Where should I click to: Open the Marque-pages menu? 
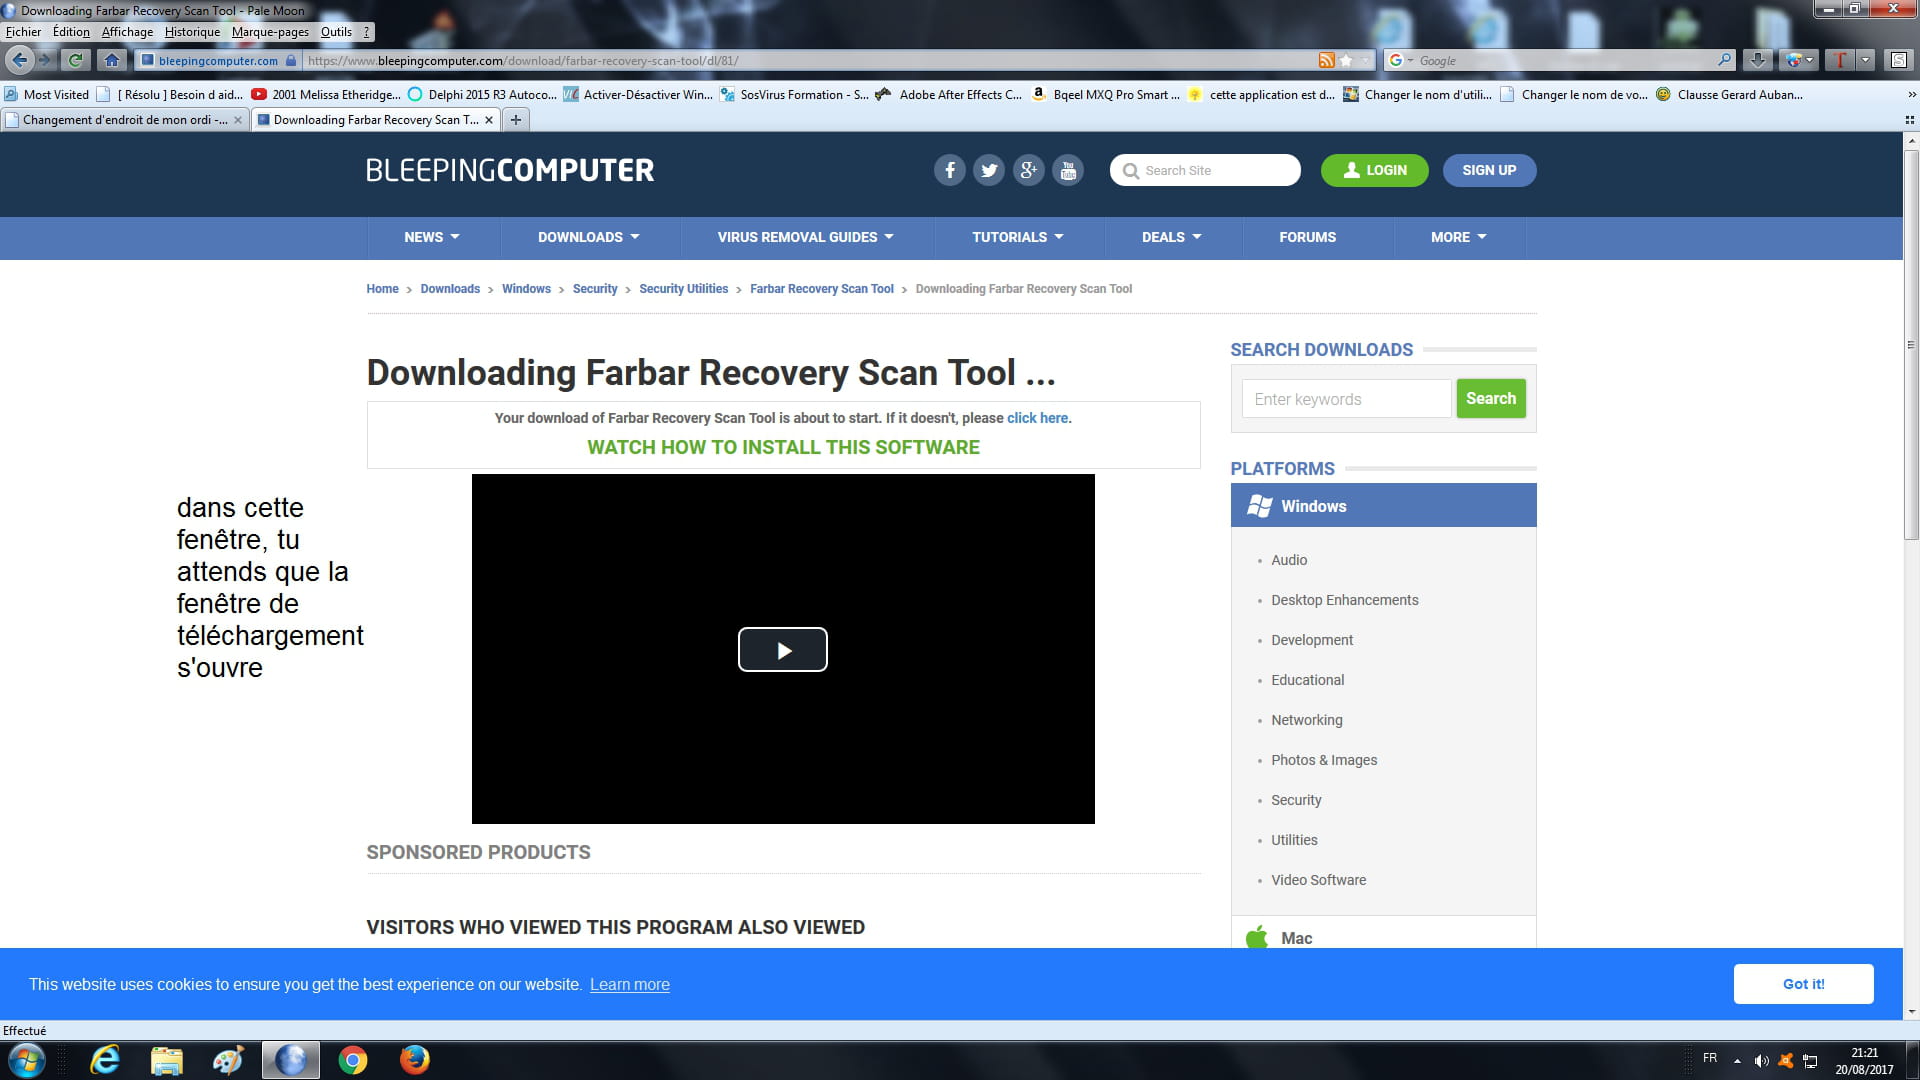270,32
